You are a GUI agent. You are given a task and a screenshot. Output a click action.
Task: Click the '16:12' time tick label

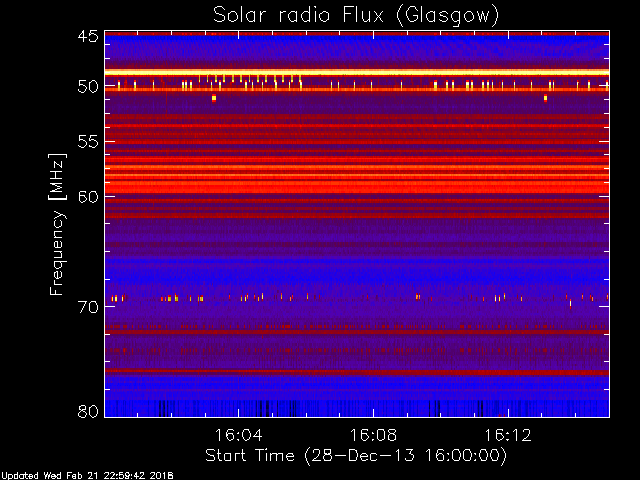508,435
